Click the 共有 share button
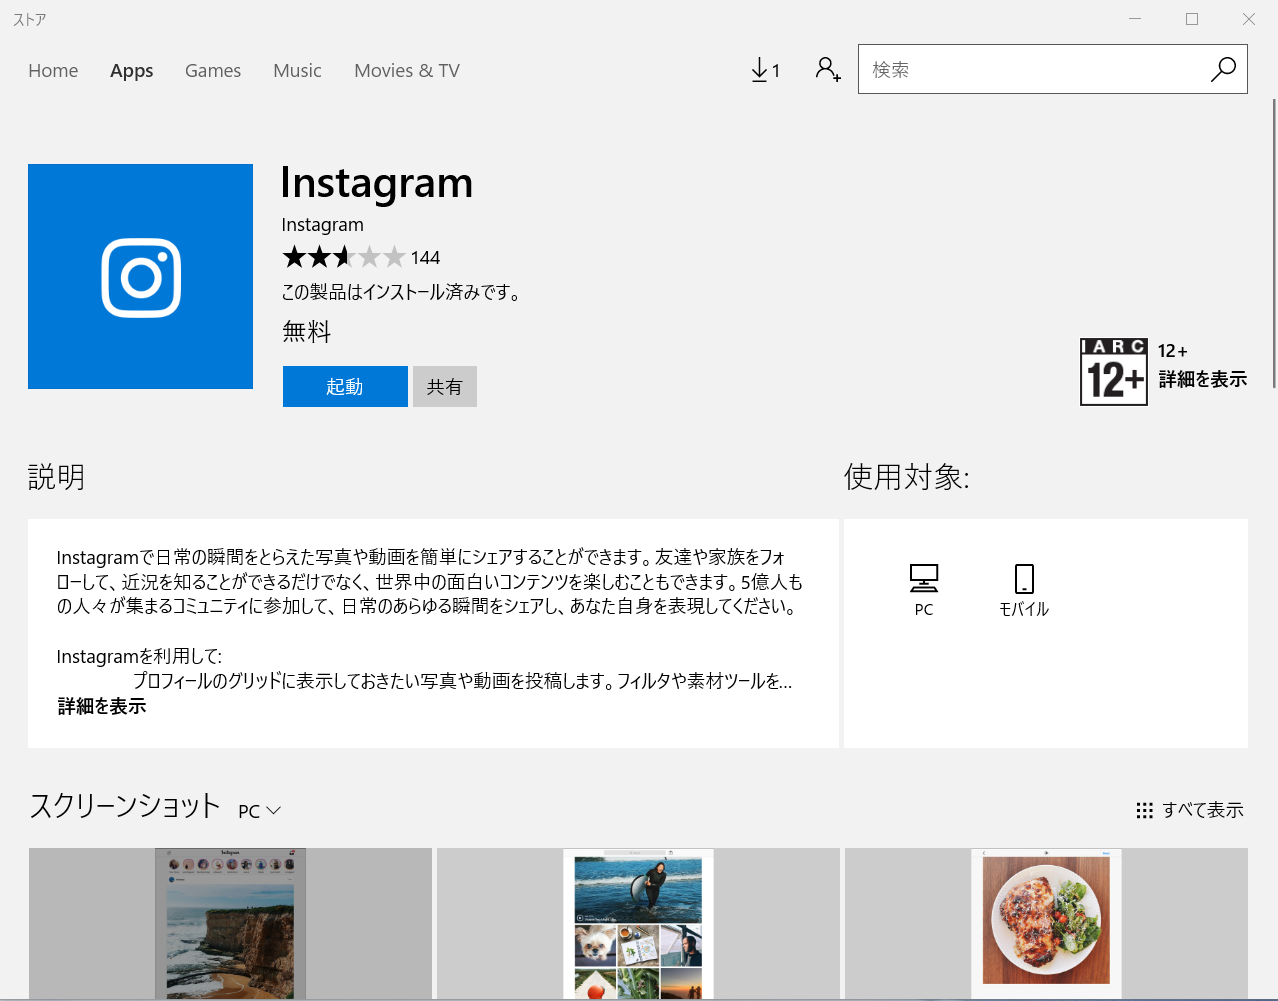This screenshot has width=1278, height=1001. [x=445, y=386]
